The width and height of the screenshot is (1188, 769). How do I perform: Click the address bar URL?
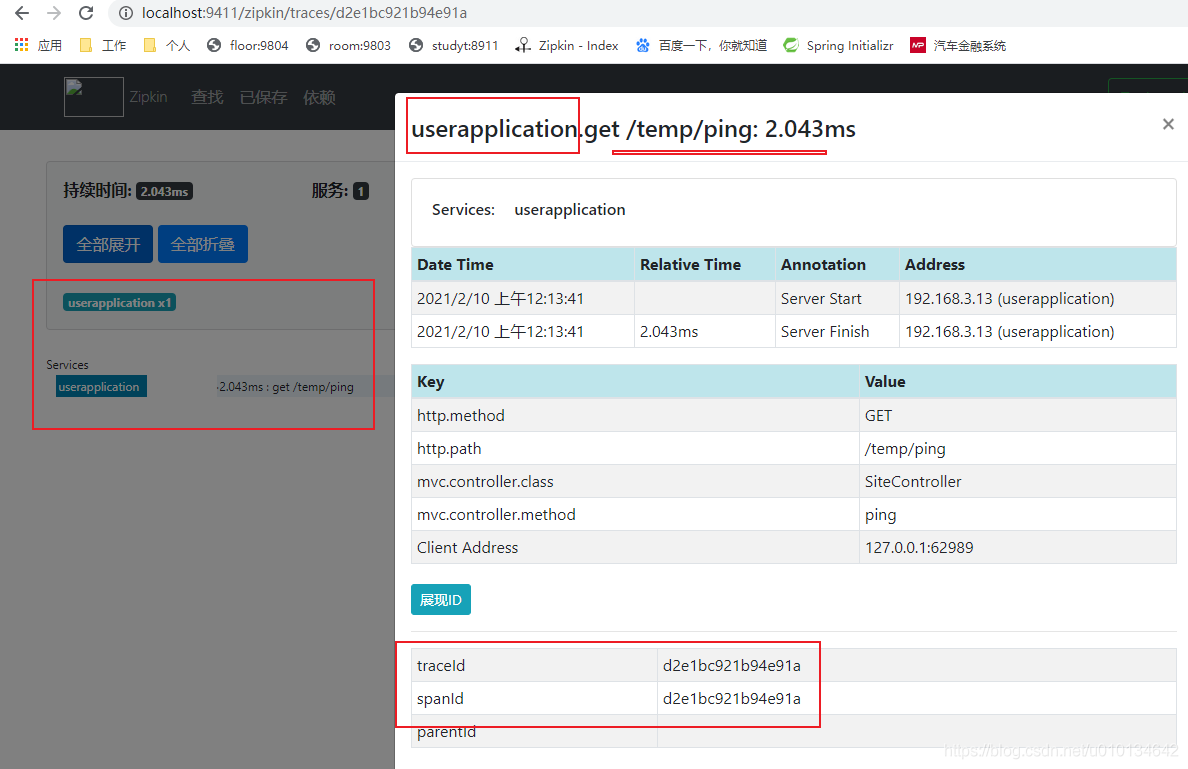pyautogui.click(x=305, y=13)
